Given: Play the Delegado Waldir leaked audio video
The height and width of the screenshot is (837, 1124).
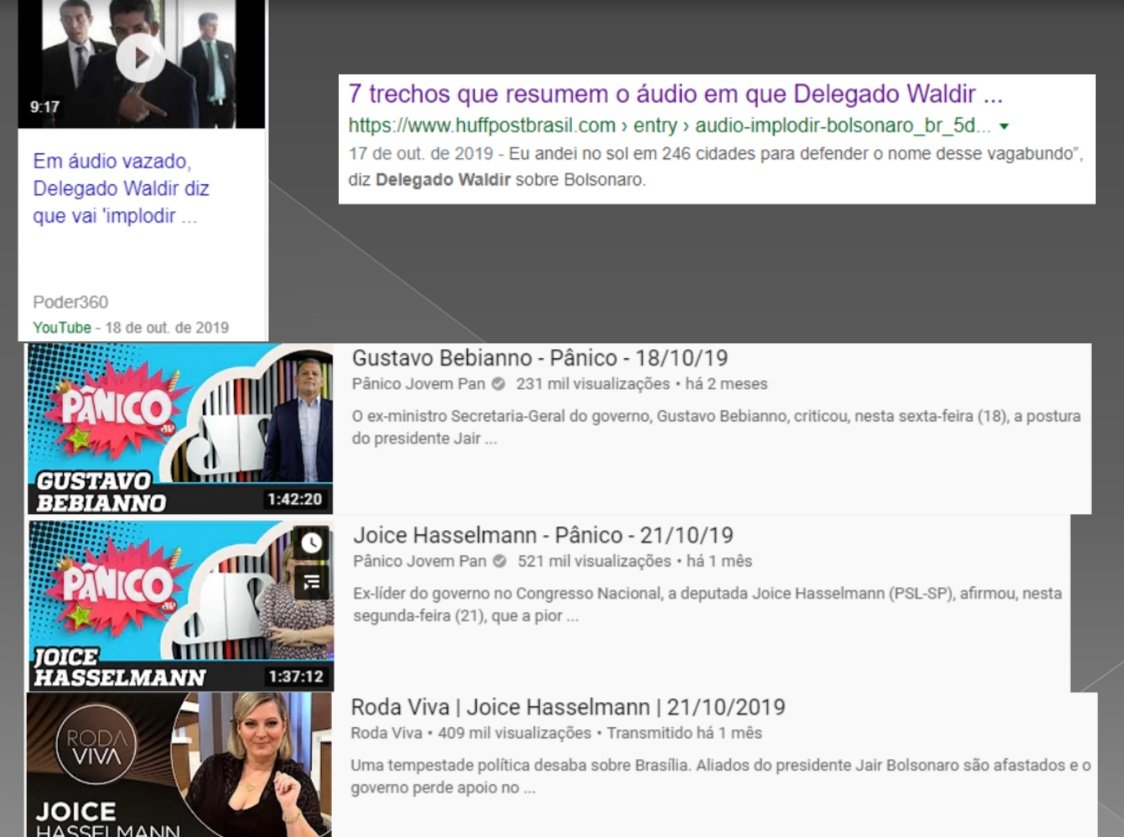Looking at the screenshot, I should pyautogui.click(x=141, y=57).
